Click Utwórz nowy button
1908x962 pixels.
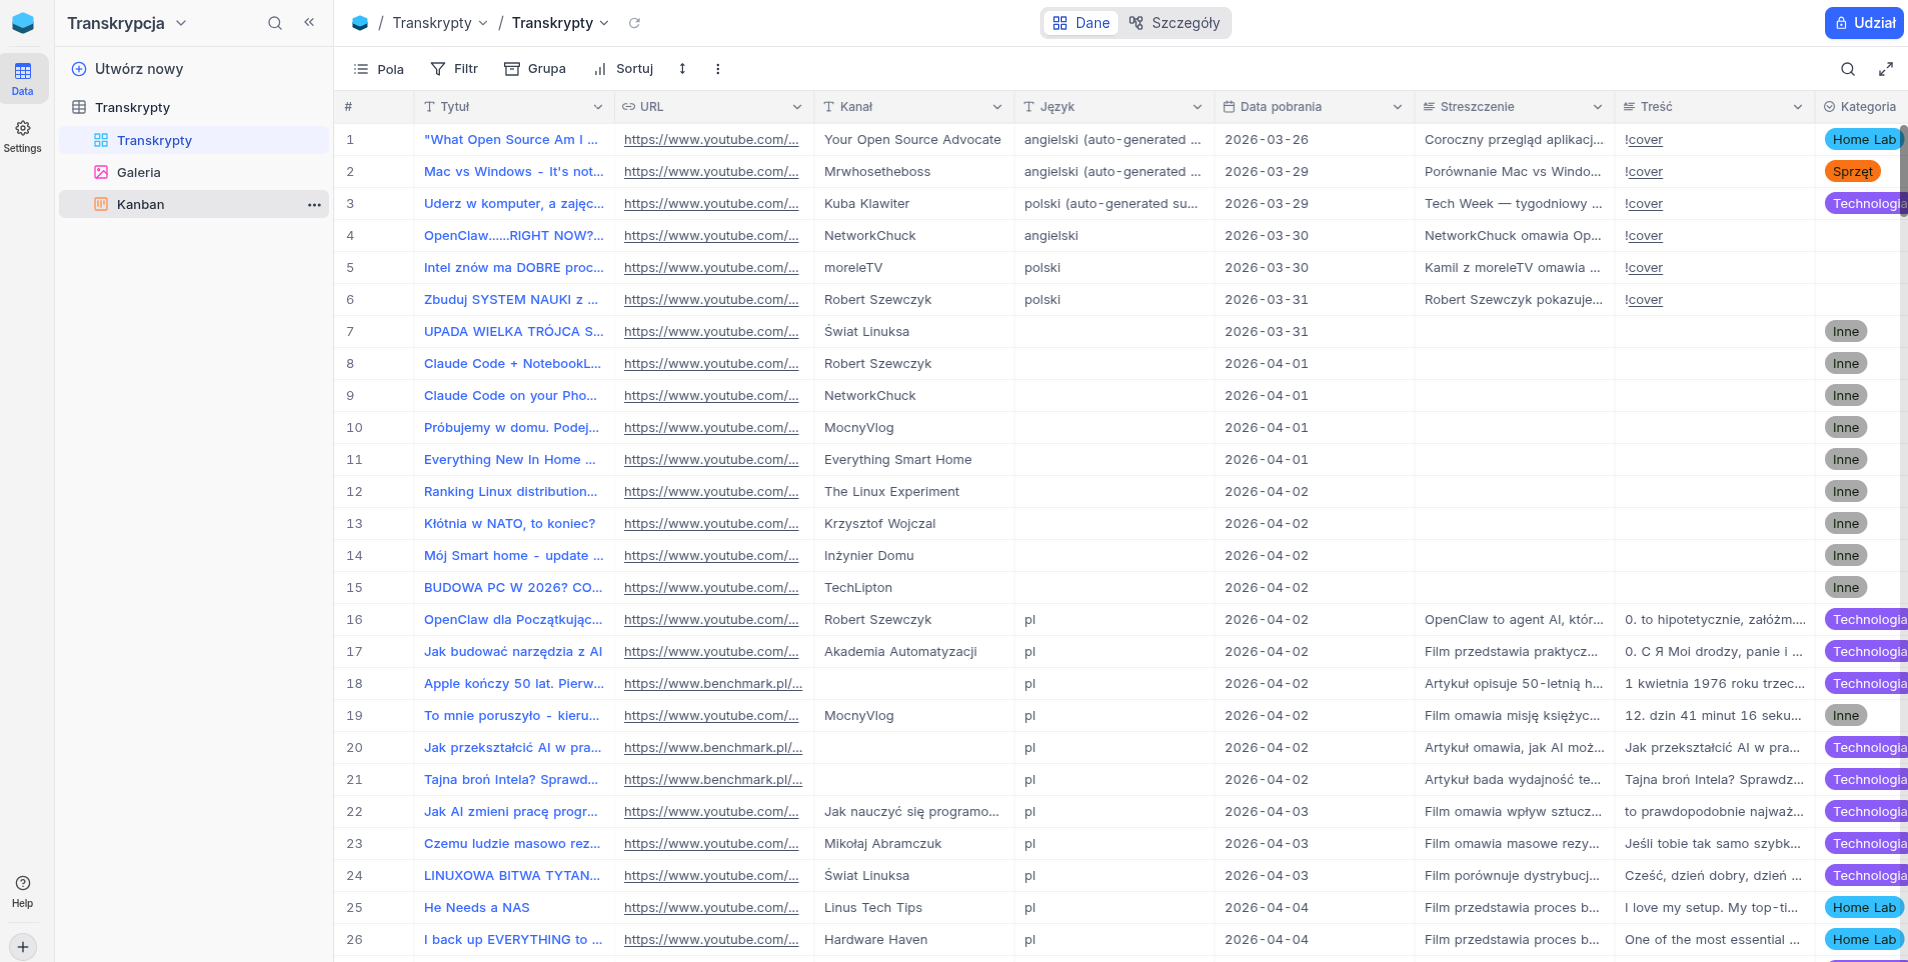(x=127, y=69)
